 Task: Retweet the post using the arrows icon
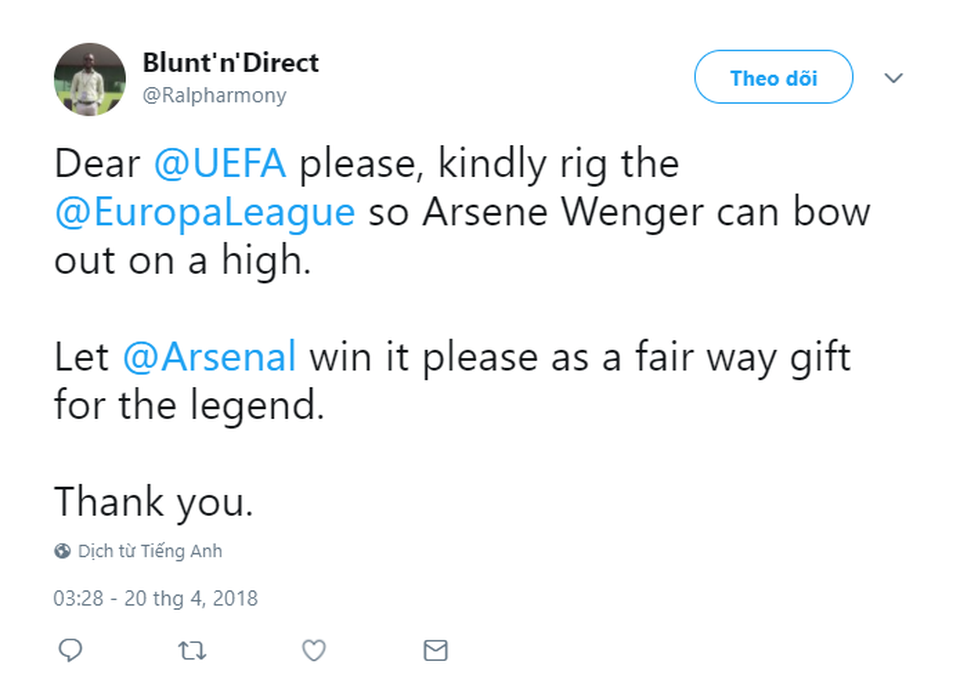click(x=191, y=650)
